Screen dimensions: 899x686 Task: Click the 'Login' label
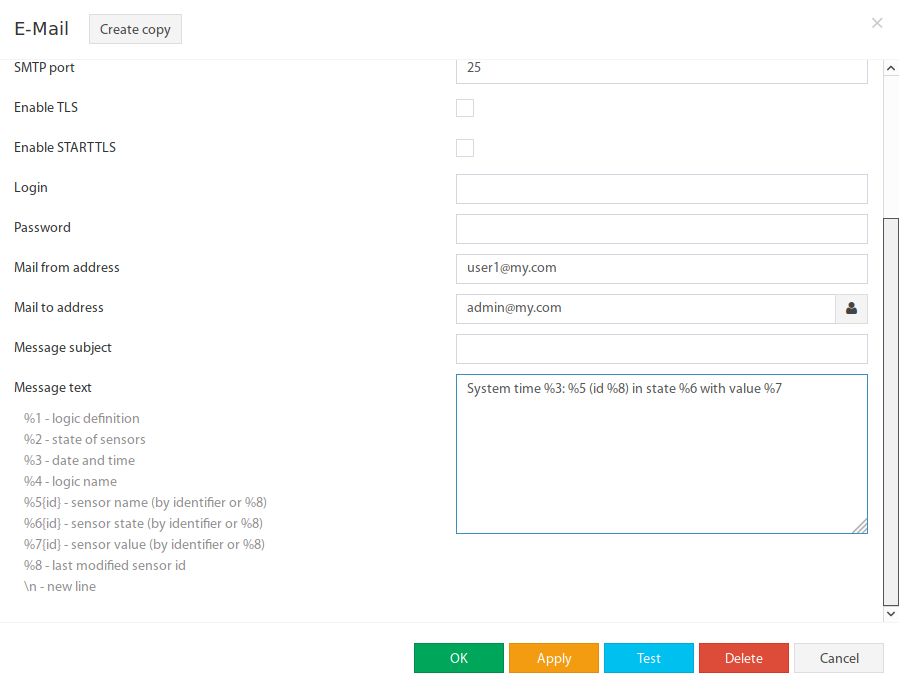pyautogui.click(x=31, y=188)
